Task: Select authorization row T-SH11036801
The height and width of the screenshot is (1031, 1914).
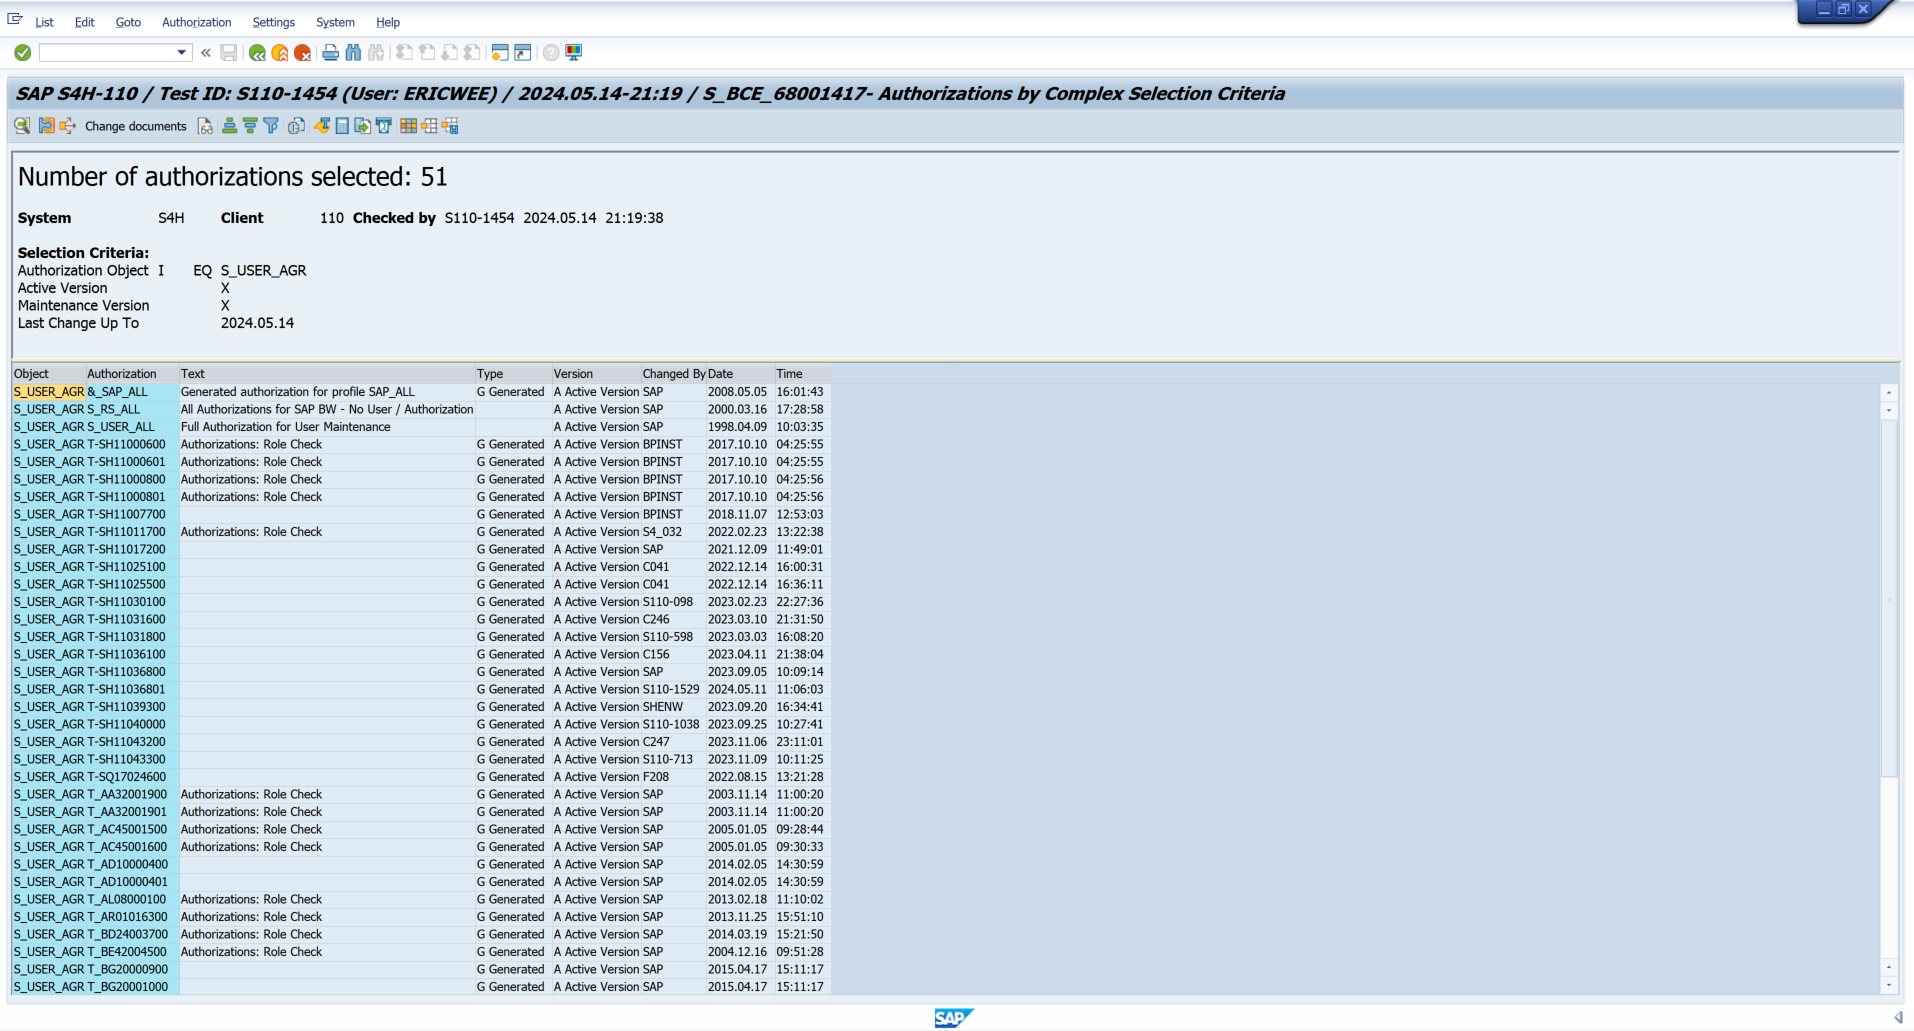Action: coord(126,689)
